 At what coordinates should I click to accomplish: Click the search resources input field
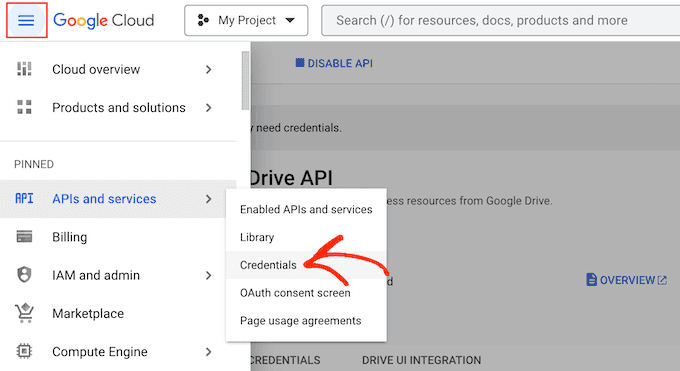(x=500, y=20)
